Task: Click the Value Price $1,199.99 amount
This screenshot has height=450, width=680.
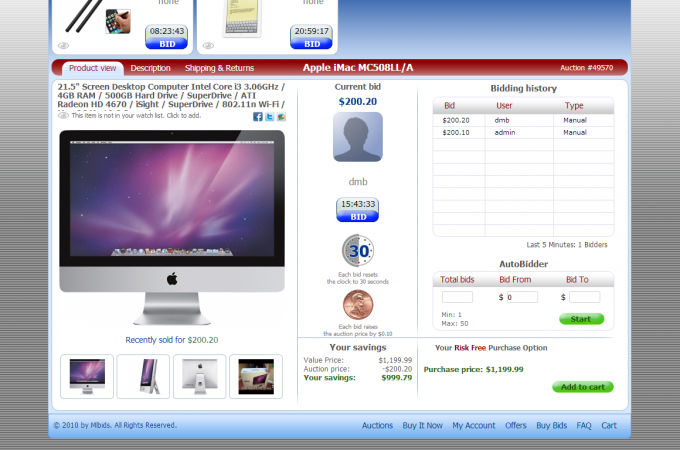Action: (395, 360)
